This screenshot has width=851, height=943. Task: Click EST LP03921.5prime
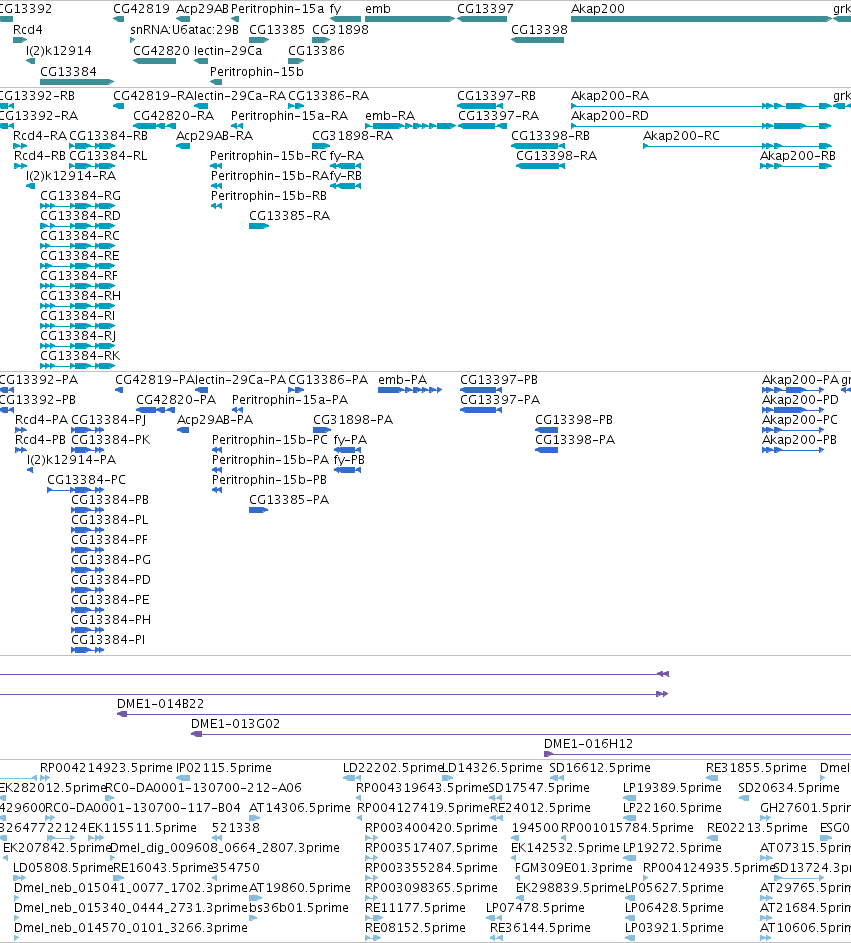coord(674,928)
